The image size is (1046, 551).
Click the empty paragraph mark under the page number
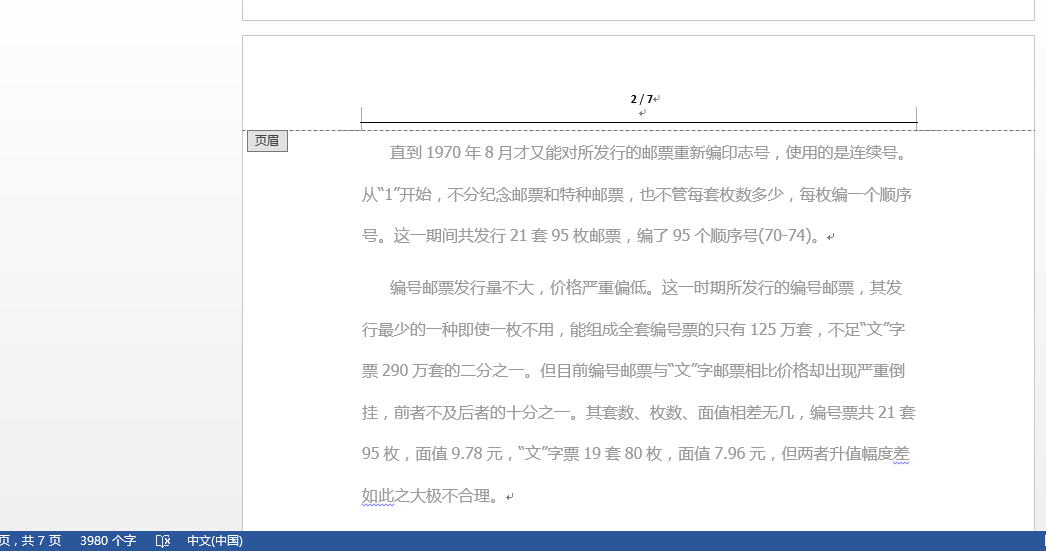[x=642, y=113]
